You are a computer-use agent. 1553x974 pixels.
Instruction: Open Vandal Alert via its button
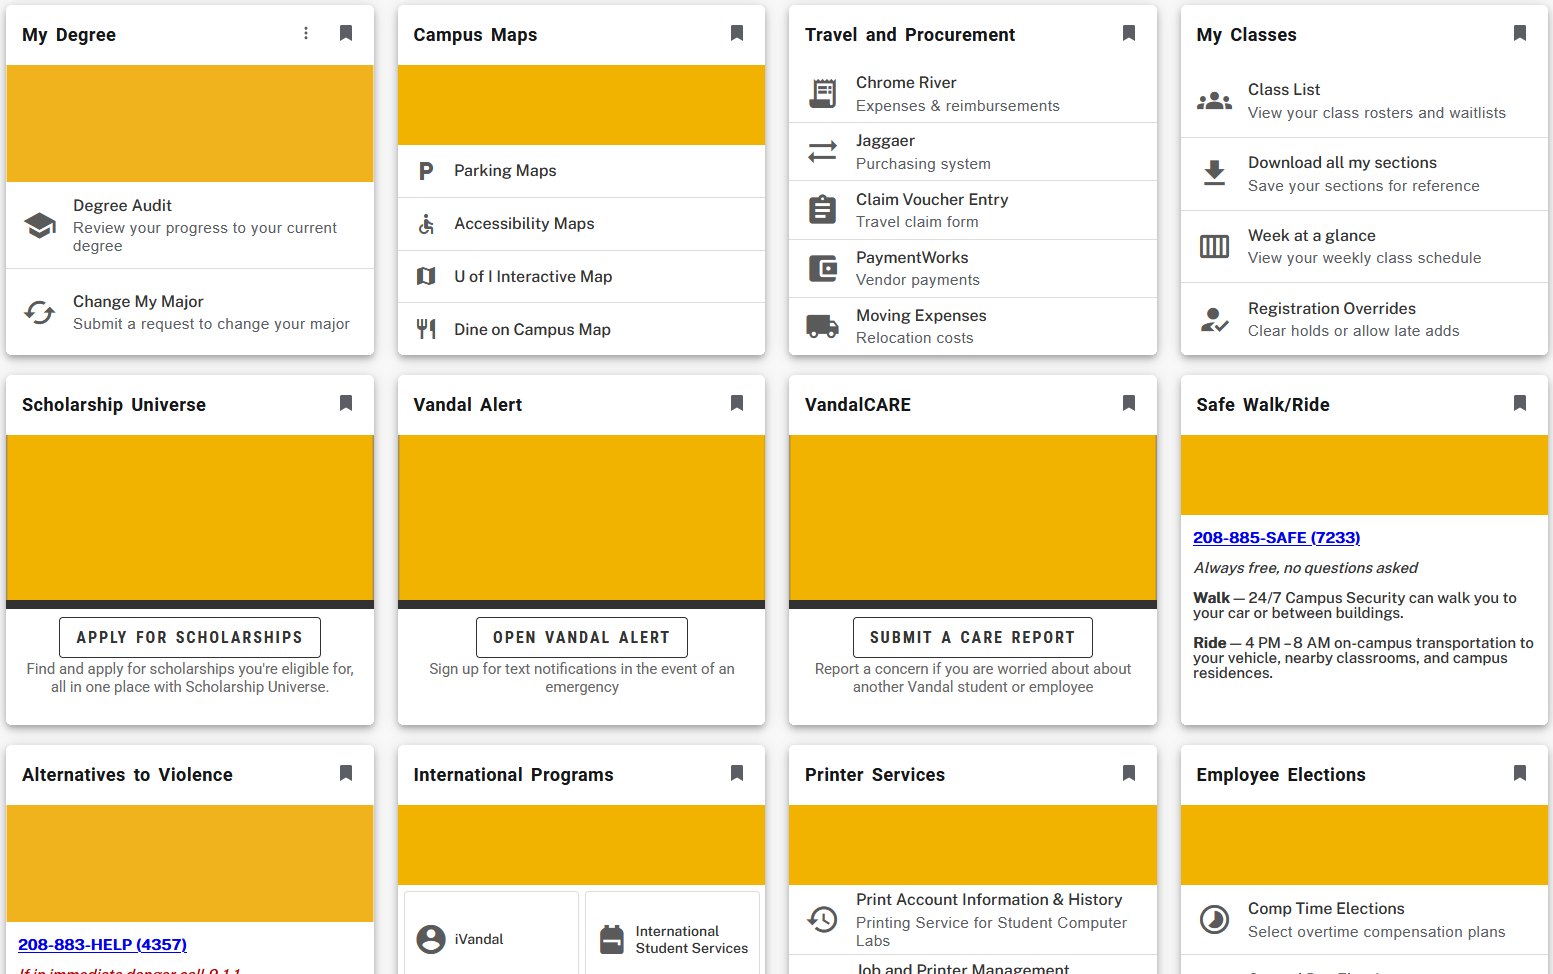[x=581, y=637]
